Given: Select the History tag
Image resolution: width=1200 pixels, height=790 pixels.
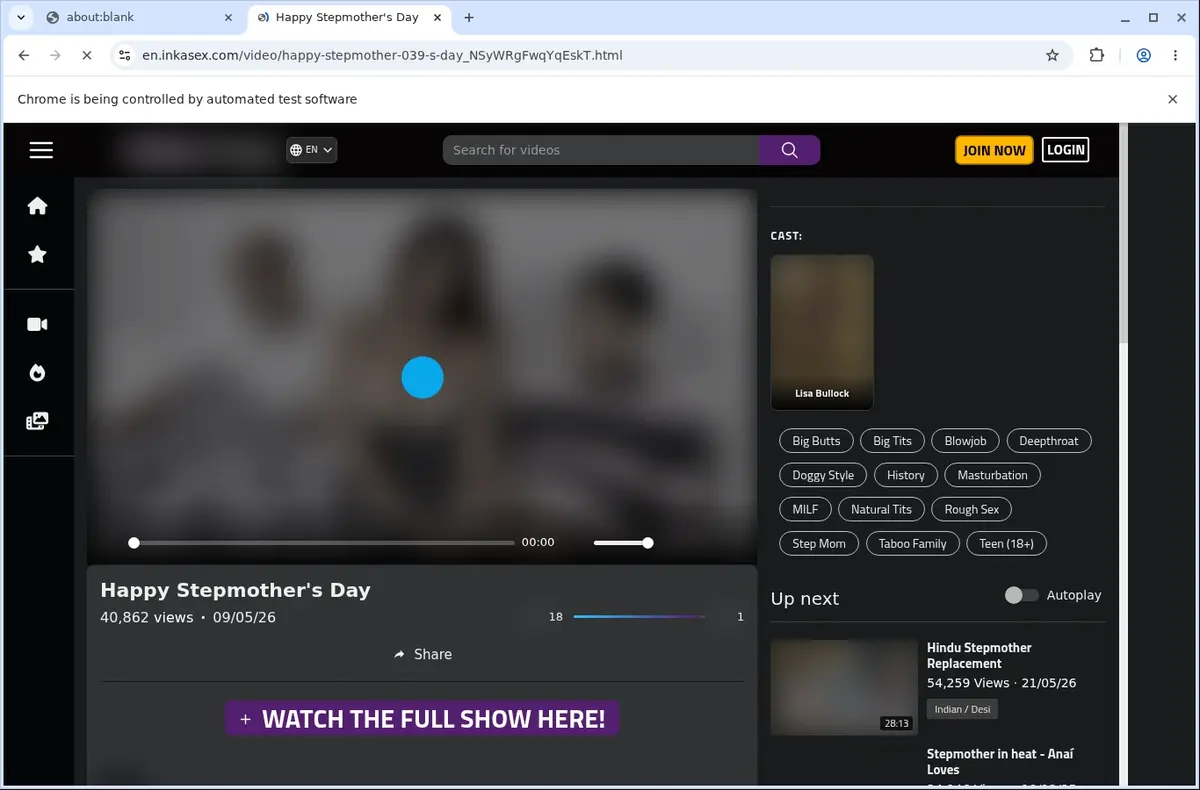Looking at the screenshot, I should (905, 475).
